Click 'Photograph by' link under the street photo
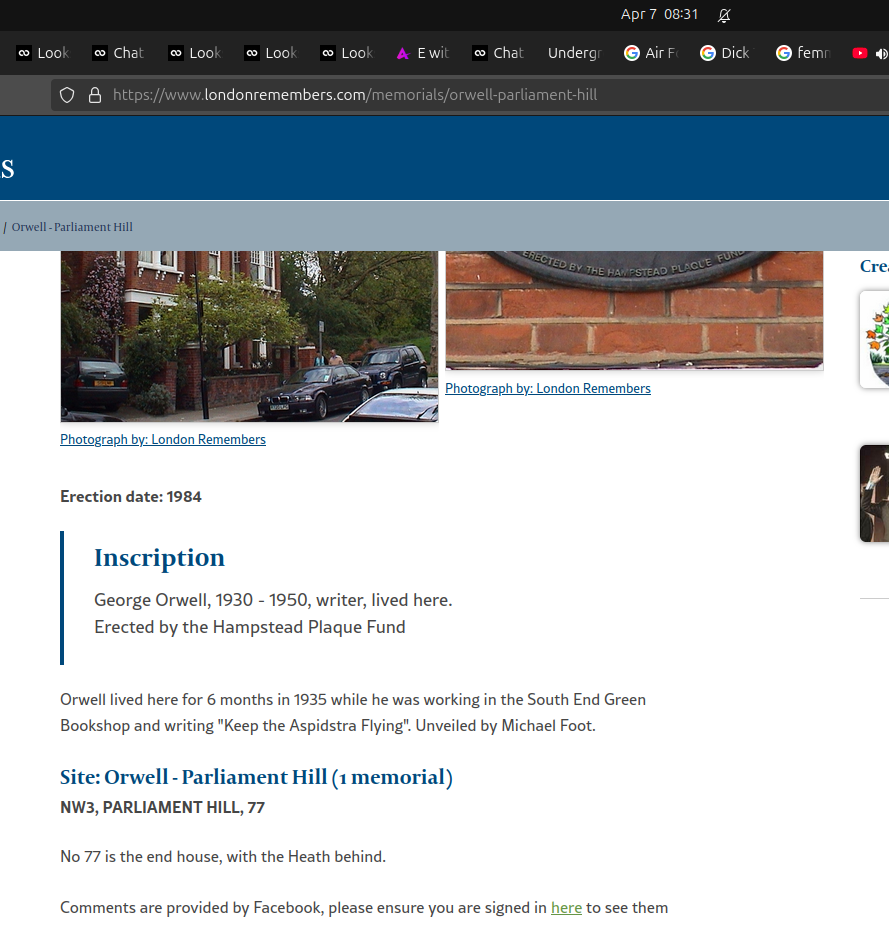 pyautogui.click(x=163, y=440)
